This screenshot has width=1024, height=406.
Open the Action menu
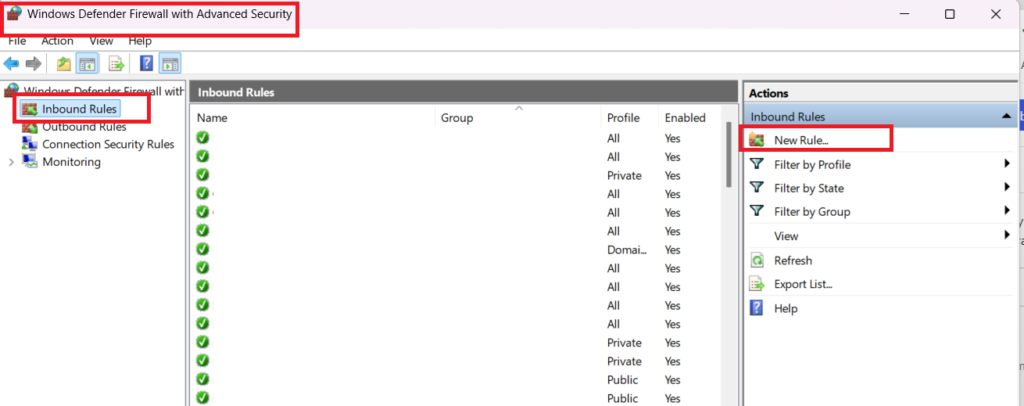57,40
